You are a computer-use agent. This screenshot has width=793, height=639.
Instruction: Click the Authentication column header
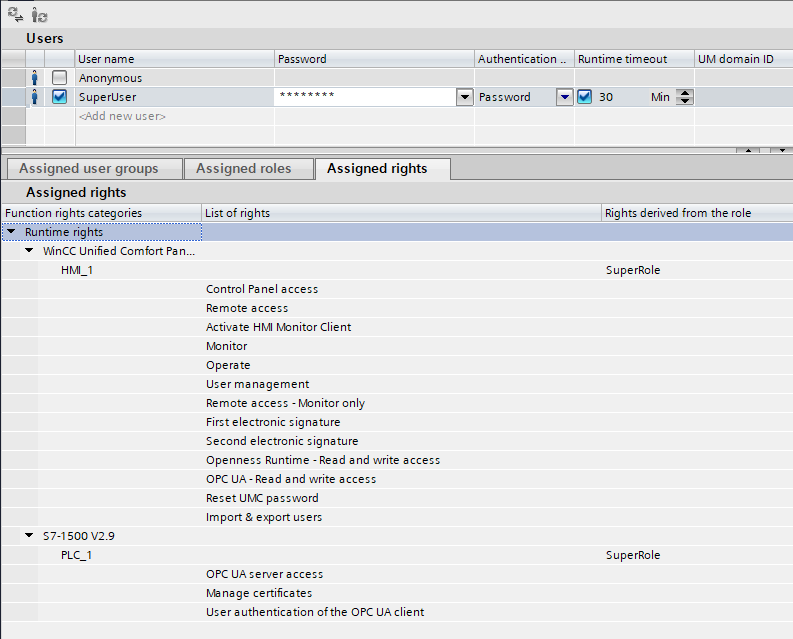click(524, 59)
